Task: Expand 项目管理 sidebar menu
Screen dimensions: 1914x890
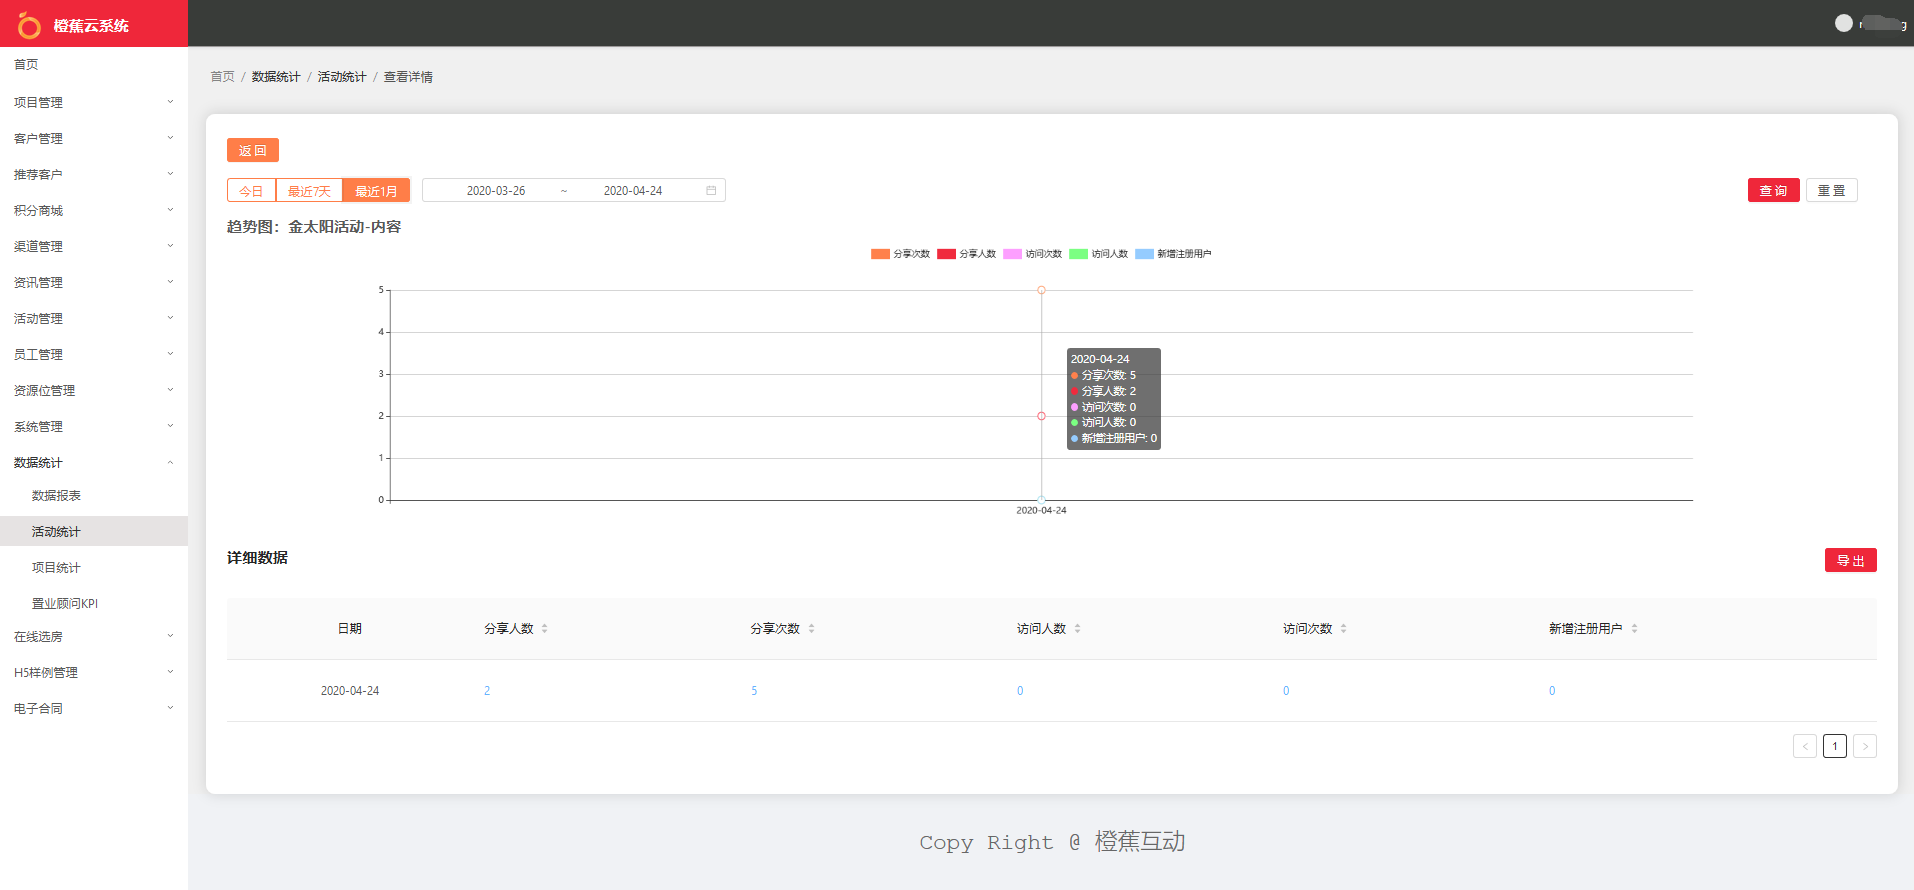Action: [94, 102]
